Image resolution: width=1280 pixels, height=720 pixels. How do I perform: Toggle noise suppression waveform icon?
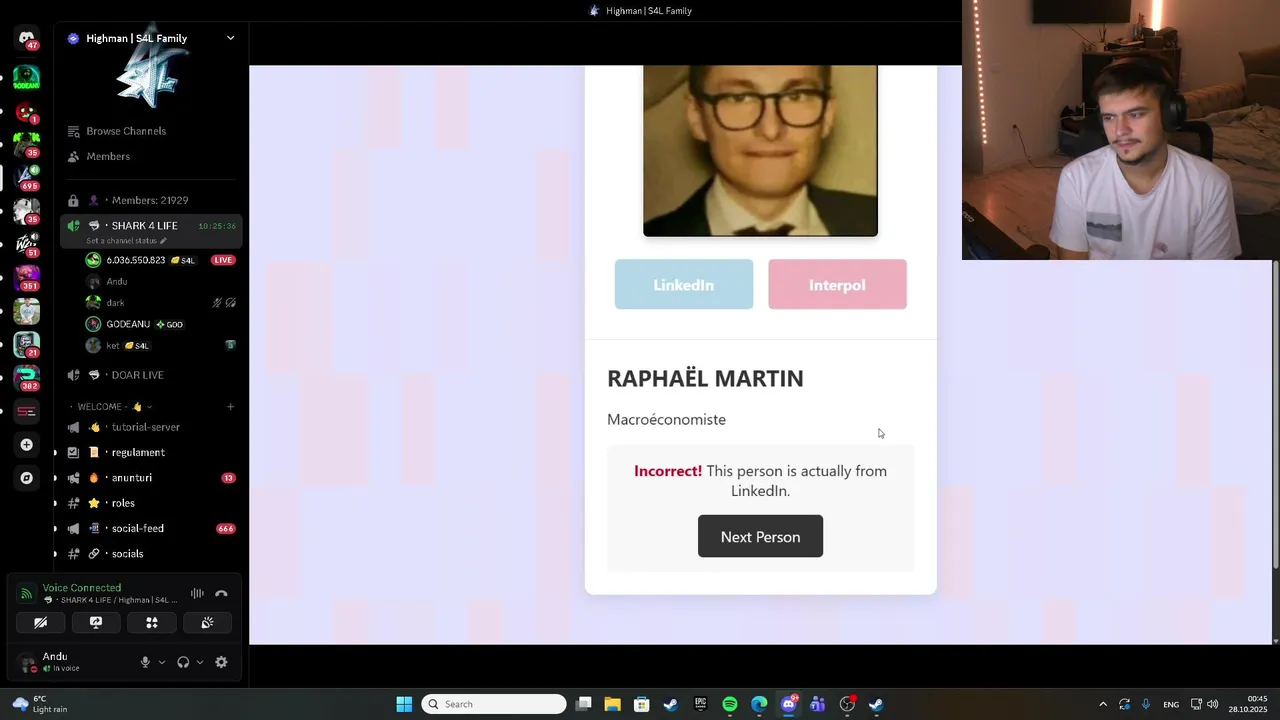click(197, 594)
